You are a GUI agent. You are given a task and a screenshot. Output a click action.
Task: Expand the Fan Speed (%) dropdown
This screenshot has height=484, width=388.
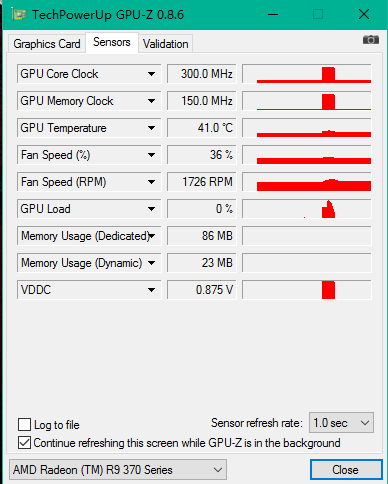[151, 155]
